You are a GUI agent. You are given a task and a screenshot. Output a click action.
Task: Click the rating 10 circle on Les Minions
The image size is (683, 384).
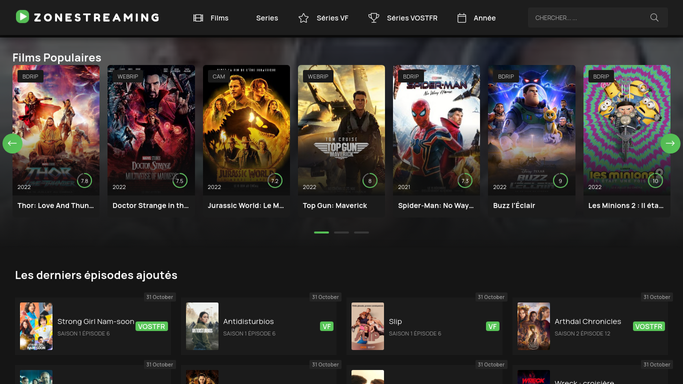tap(655, 180)
